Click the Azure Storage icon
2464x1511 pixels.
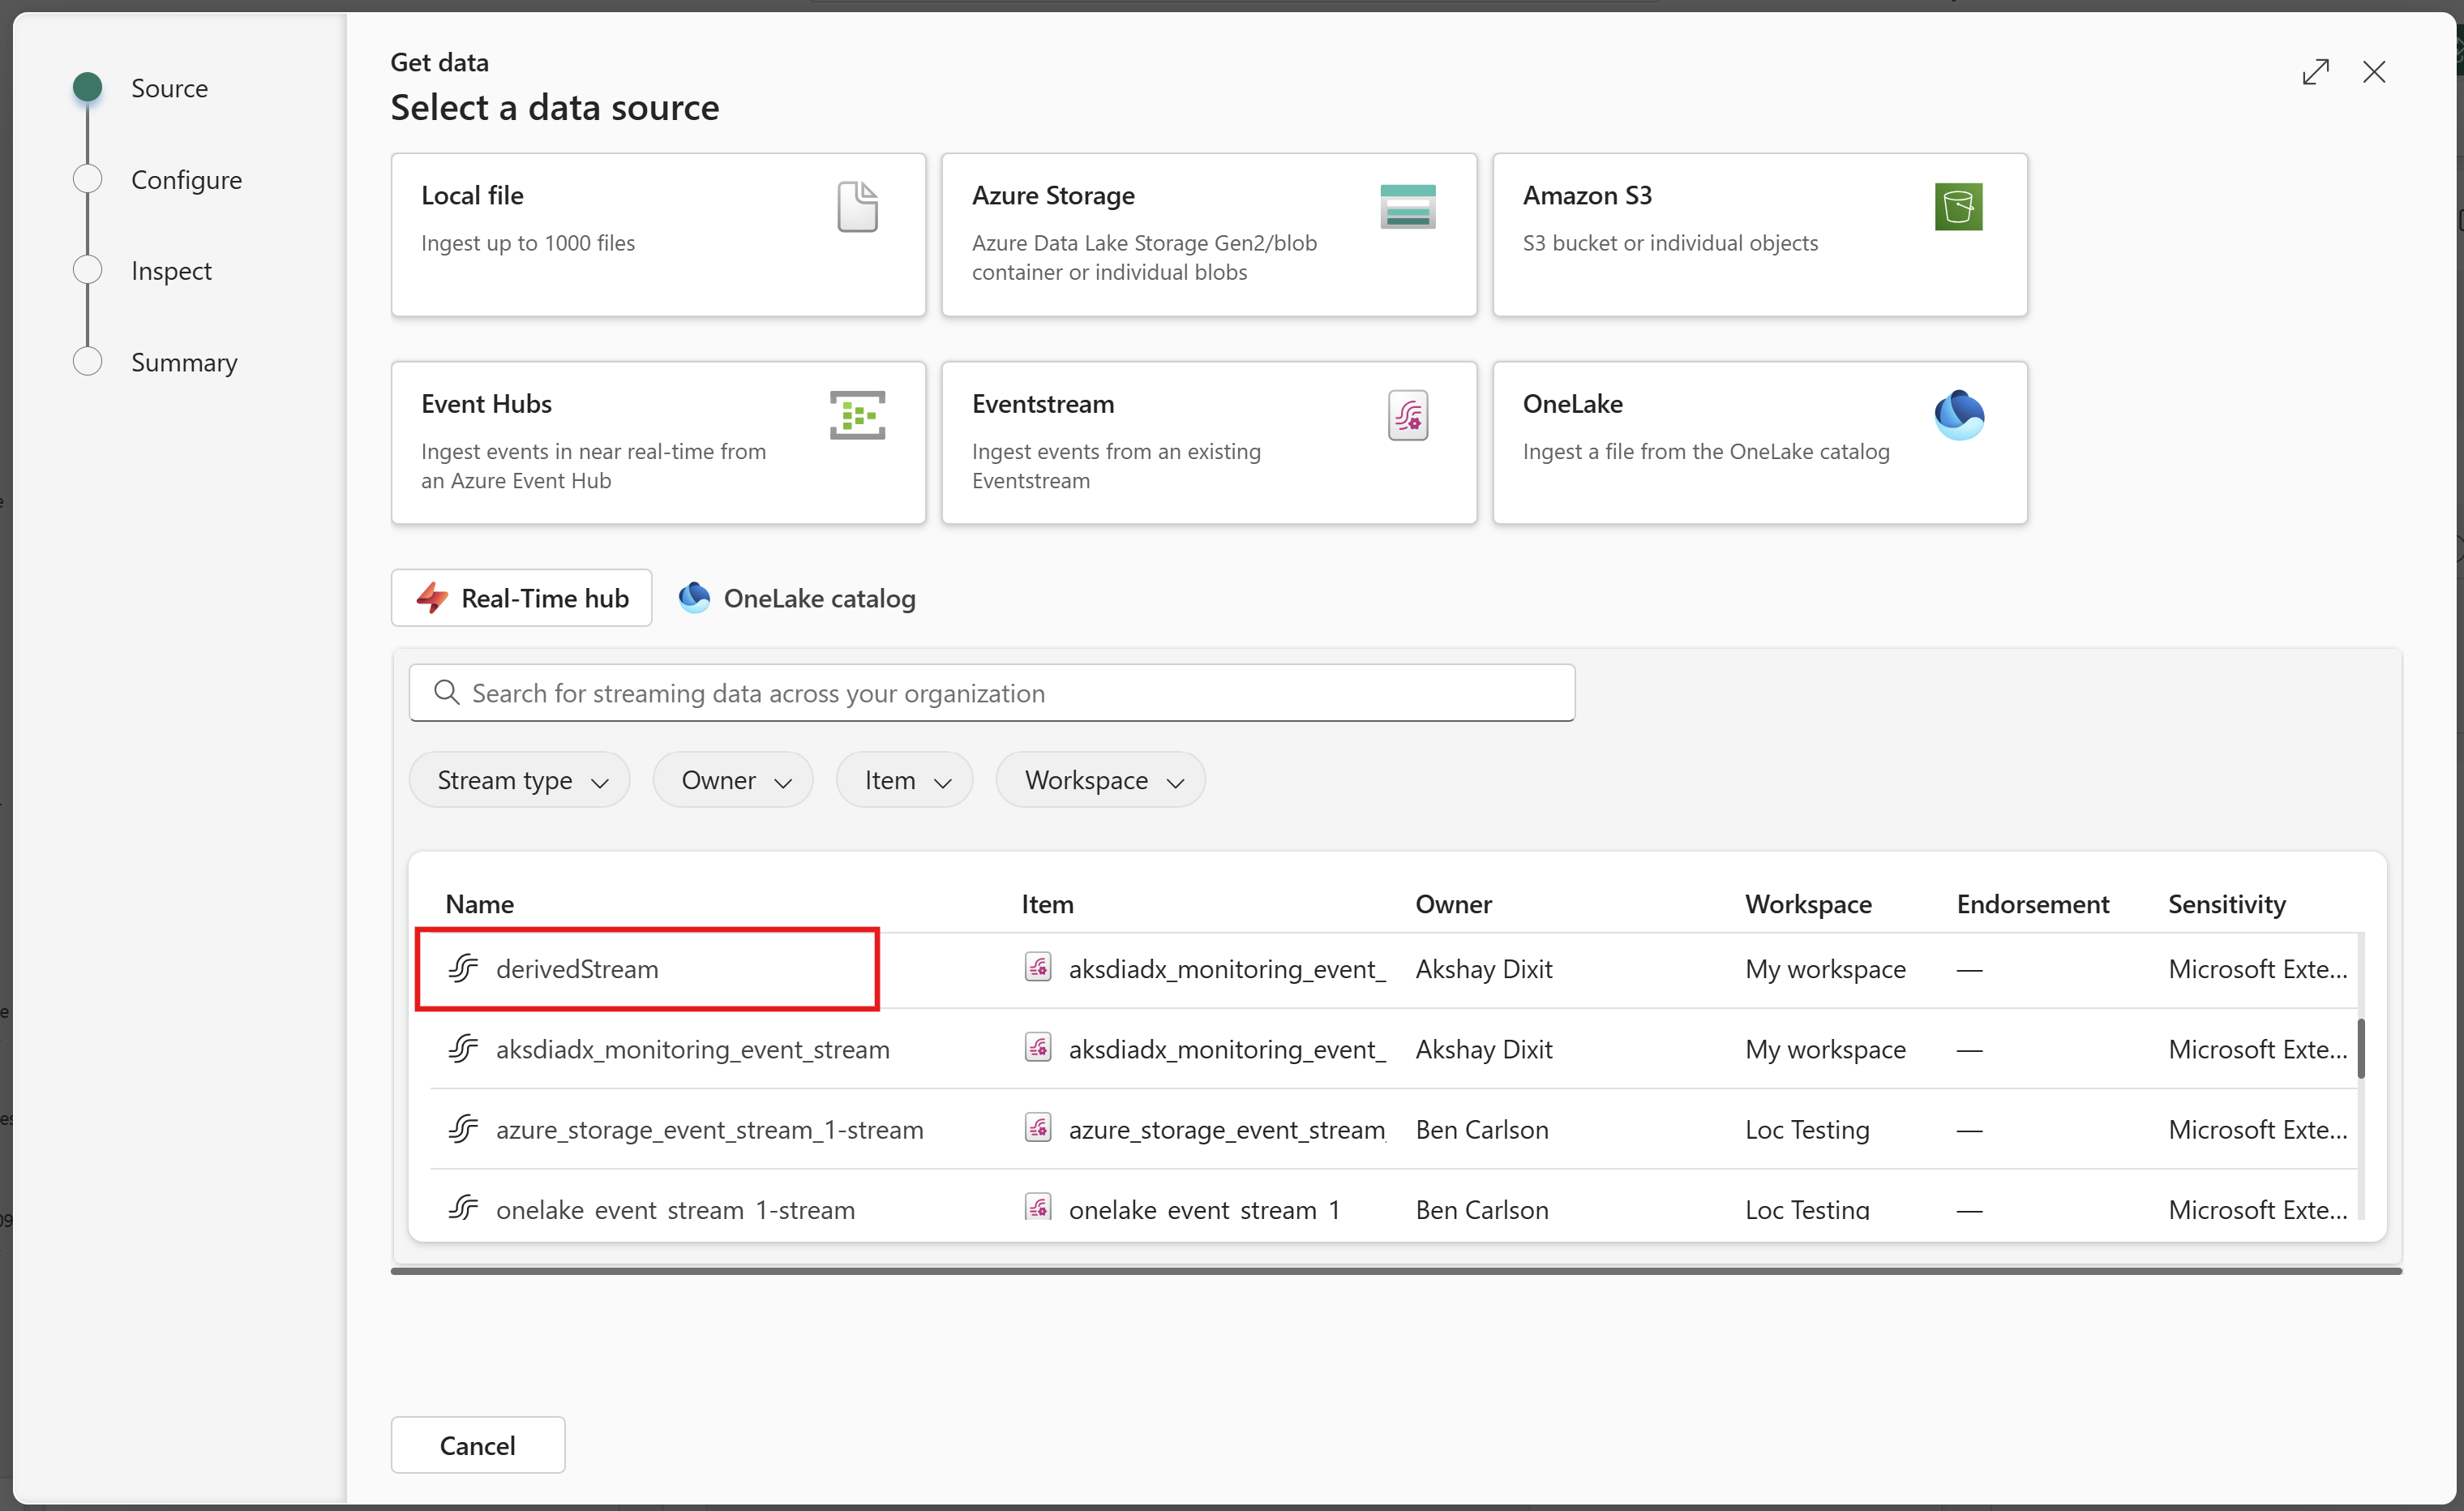click(x=1407, y=207)
